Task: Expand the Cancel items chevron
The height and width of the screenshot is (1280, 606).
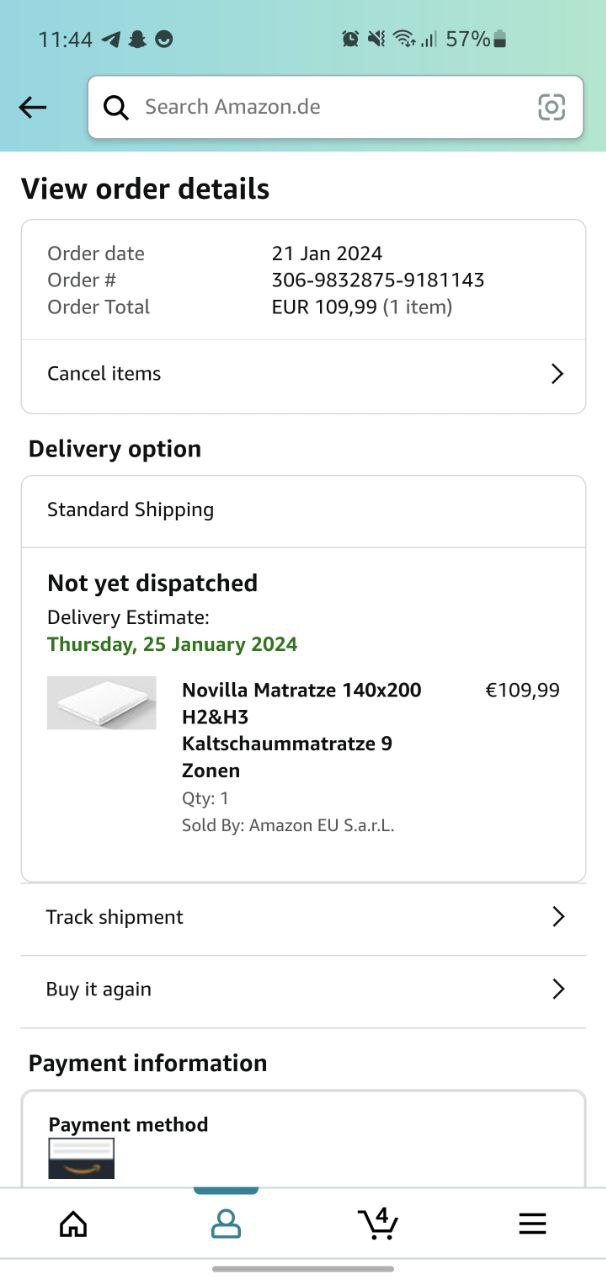Action: [557, 374]
